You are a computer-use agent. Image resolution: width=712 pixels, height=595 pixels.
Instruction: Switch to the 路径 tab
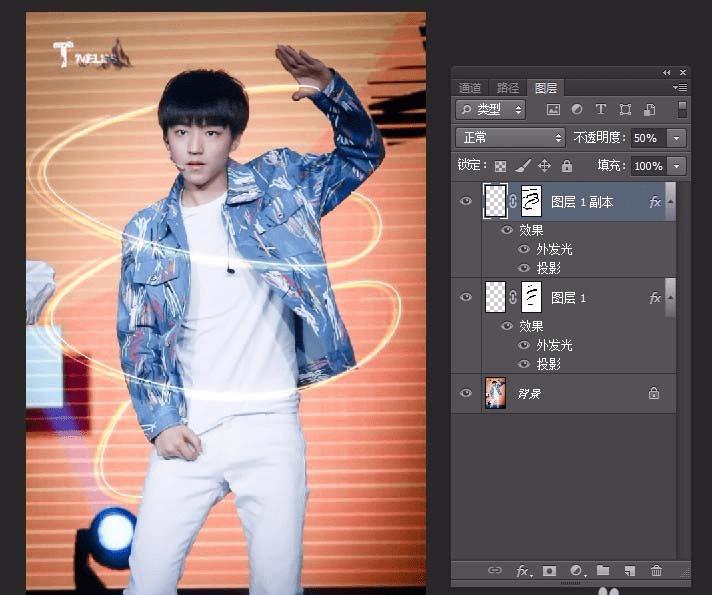[x=508, y=87]
